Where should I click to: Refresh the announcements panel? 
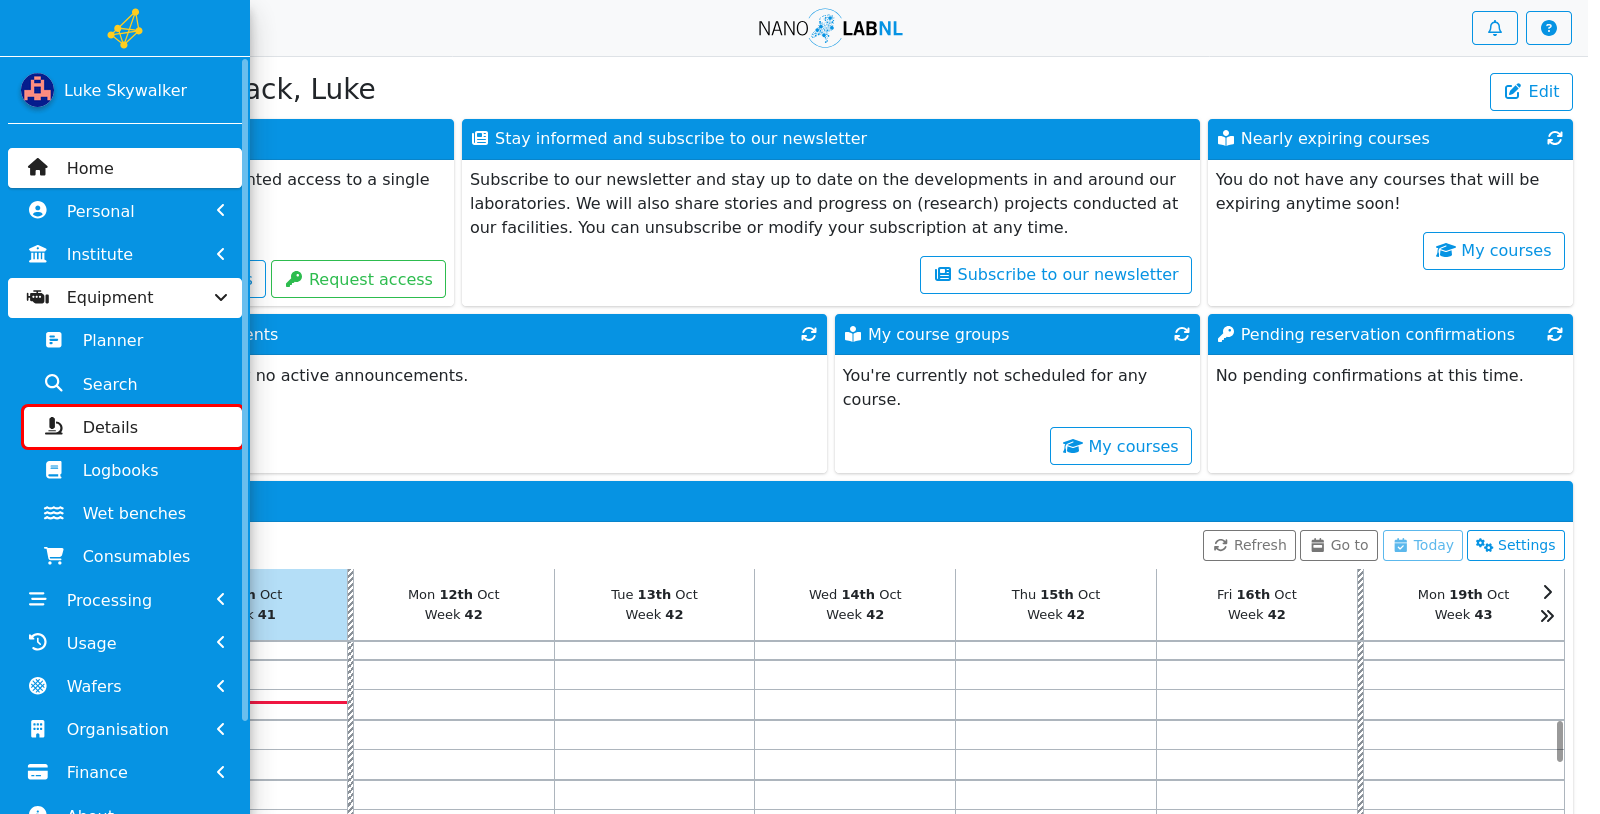point(808,334)
